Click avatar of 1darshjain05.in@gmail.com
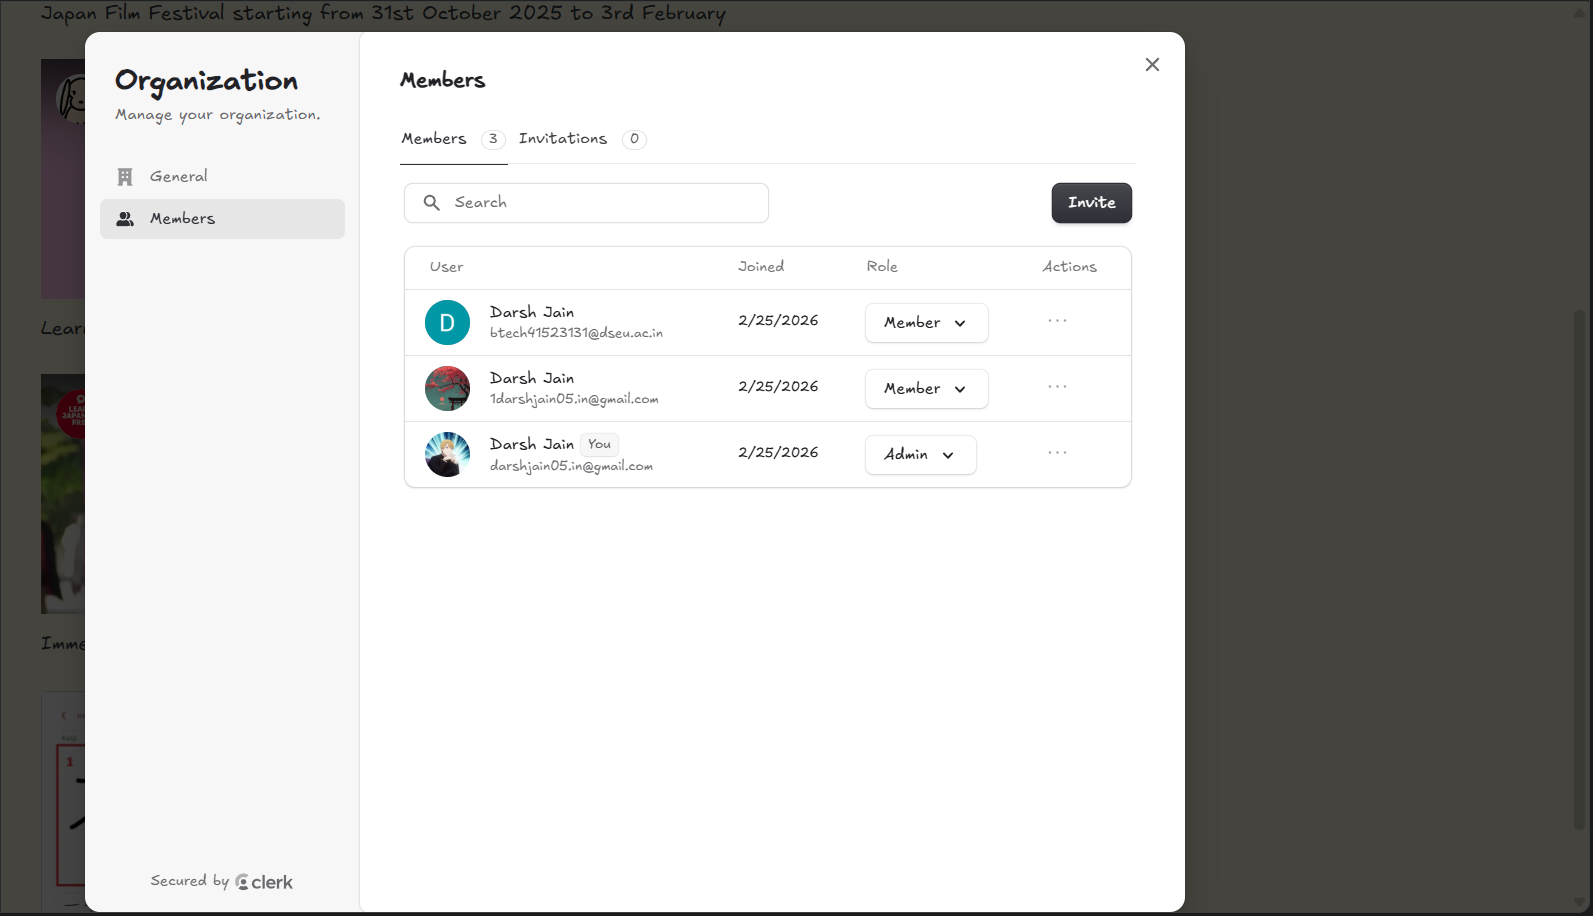1593x916 pixels. pos(447,389)
